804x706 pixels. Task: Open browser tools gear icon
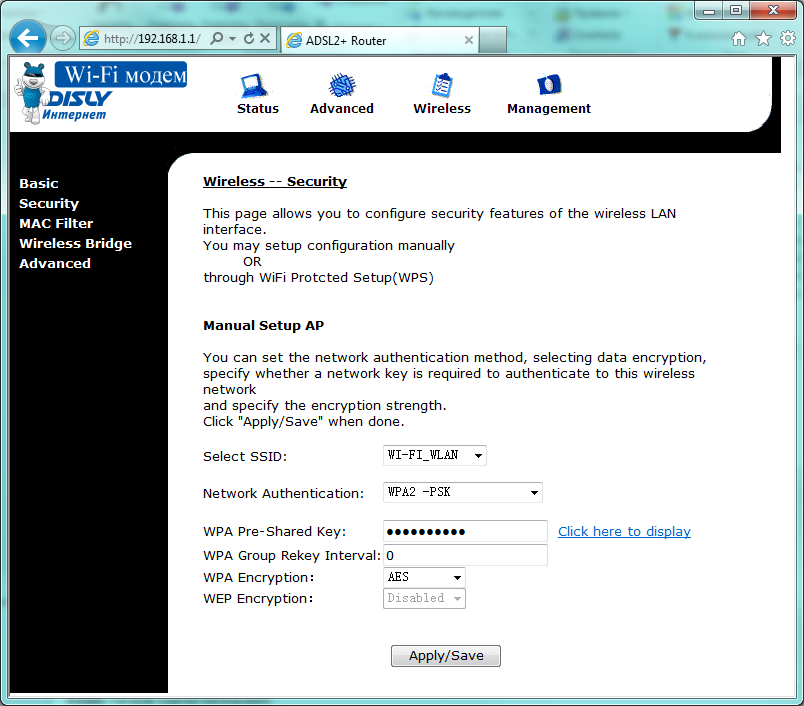786,39
